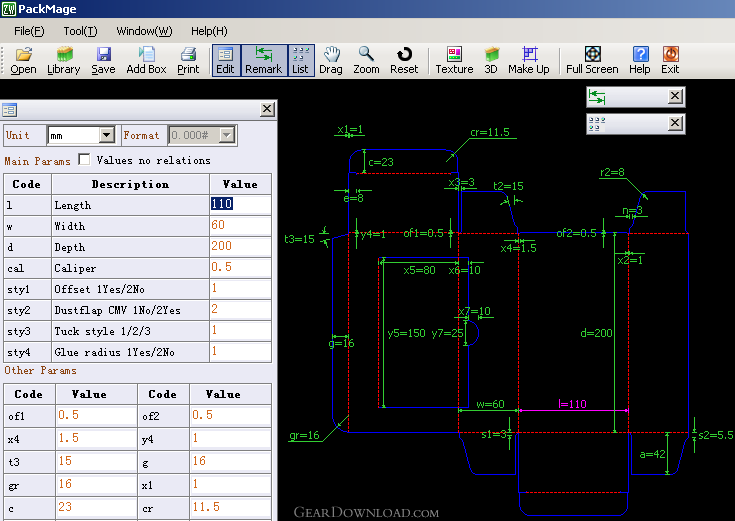
Task: Select the Drag hand tool
Action: click(x=331, y=60)
